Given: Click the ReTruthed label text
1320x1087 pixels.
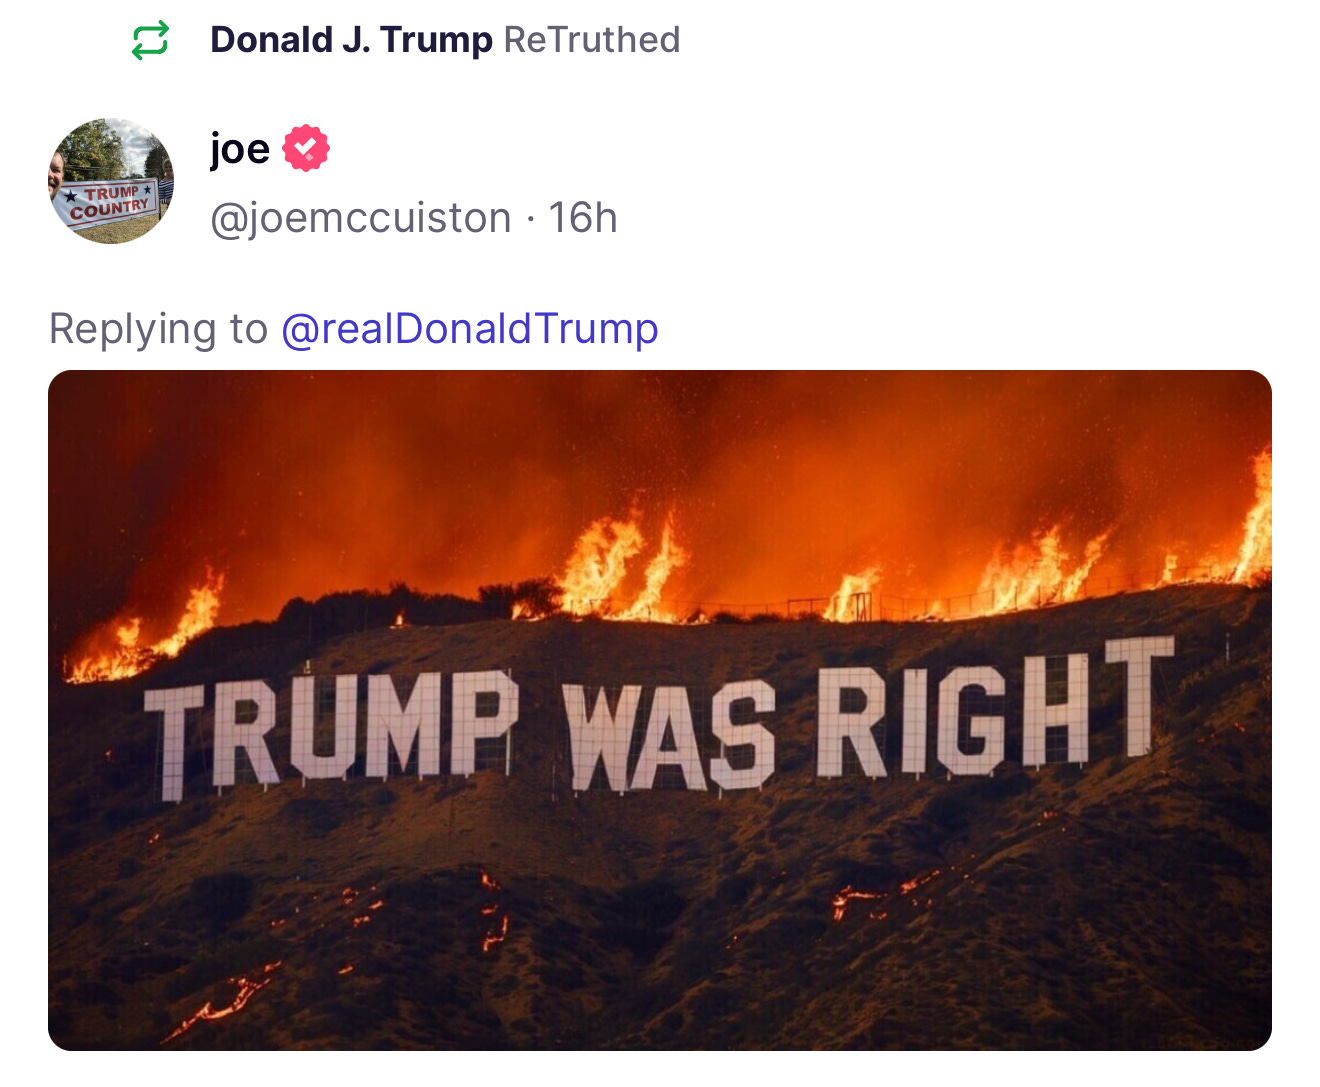Looking at the screenshot, I should [x=592, y=40].
